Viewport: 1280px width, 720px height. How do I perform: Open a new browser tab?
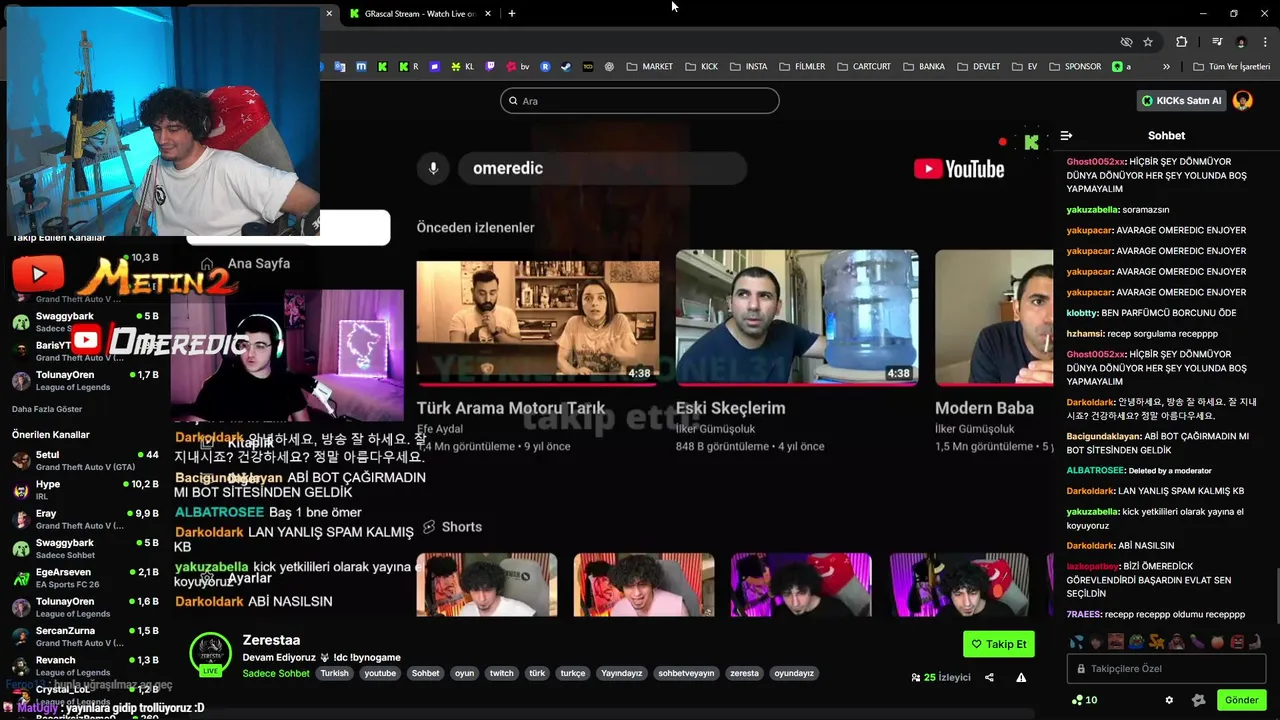click(511, 13)
